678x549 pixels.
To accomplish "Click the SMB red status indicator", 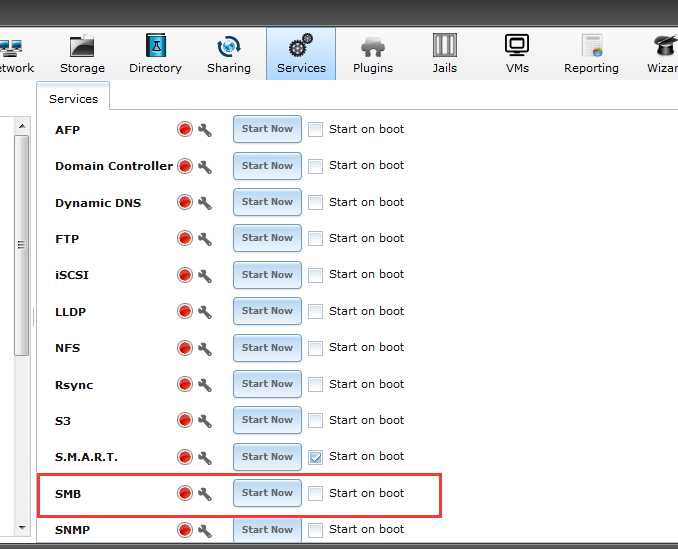I will tap(185, 493).
